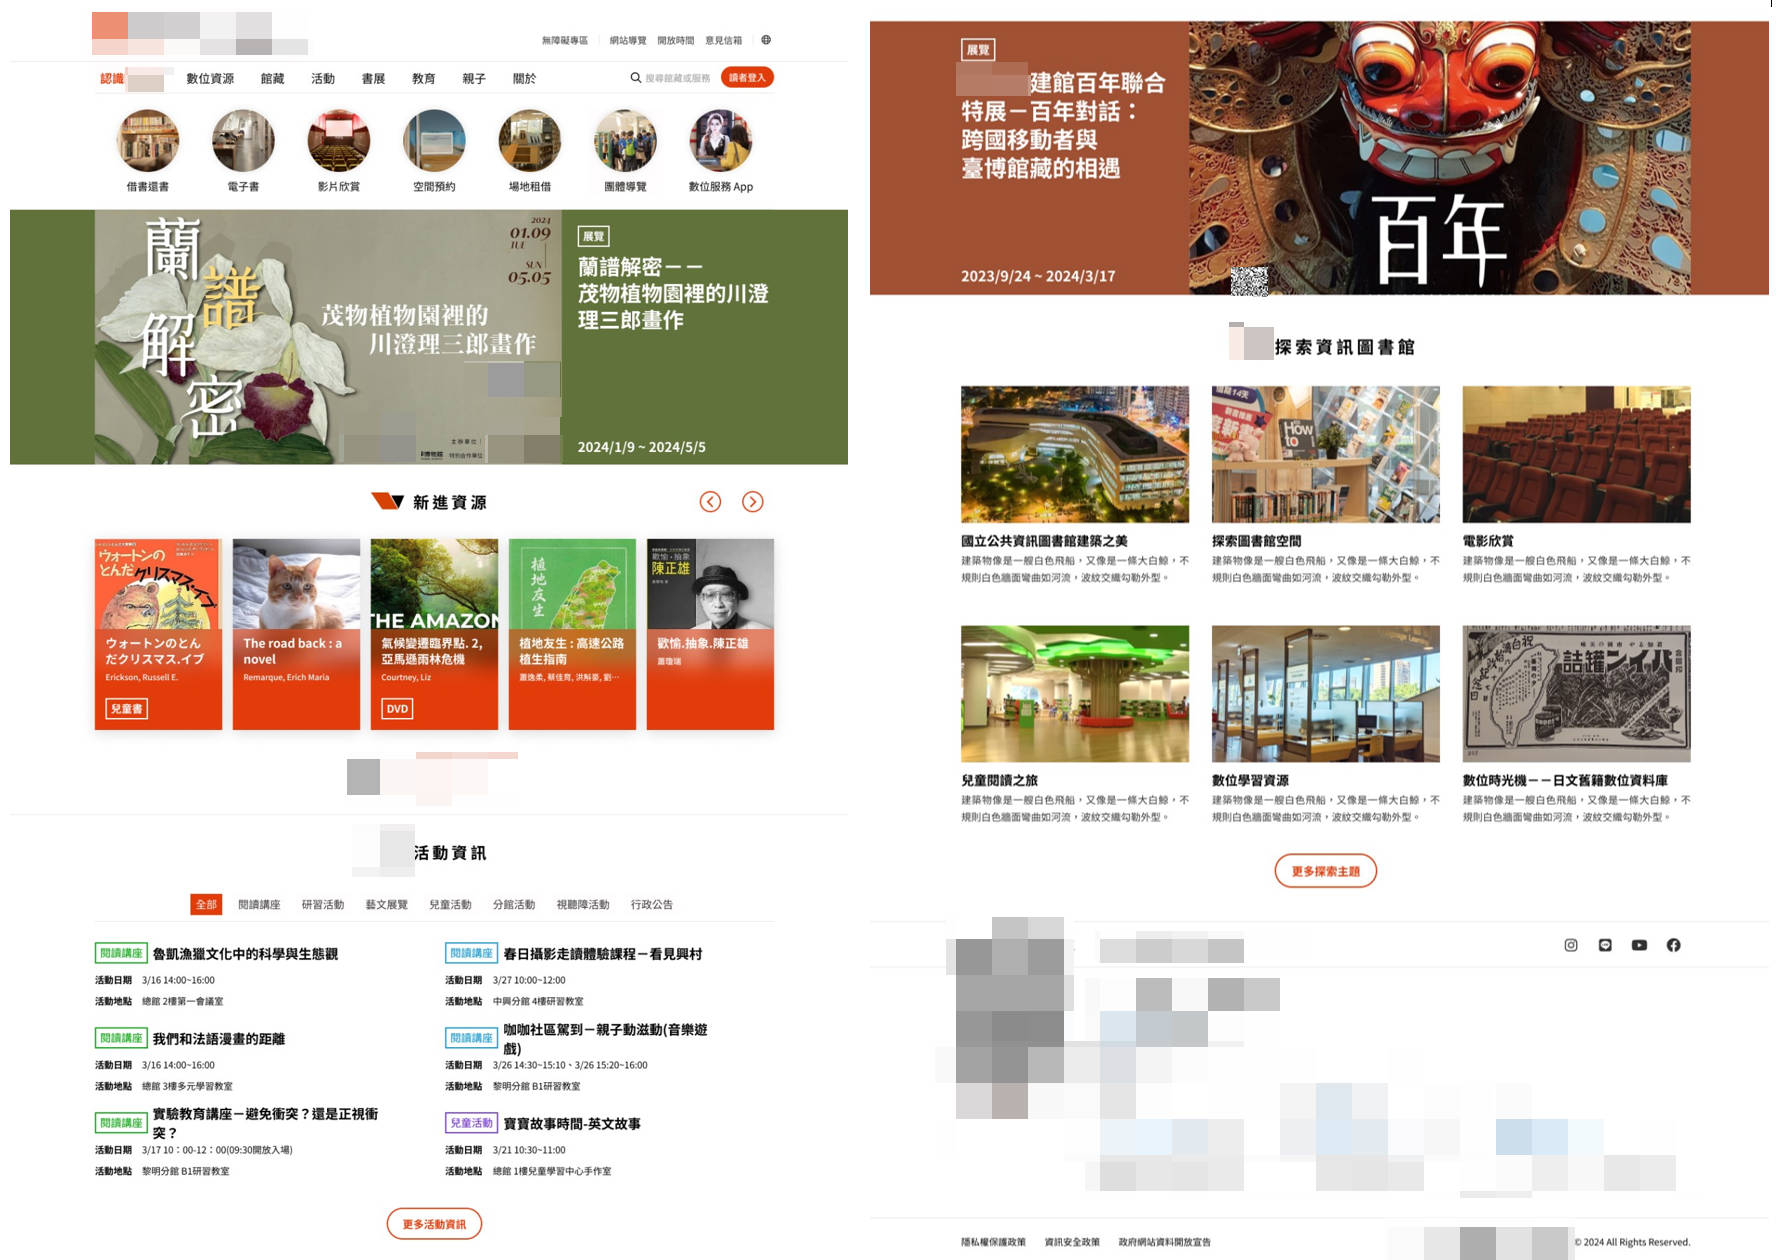Select the 藝文展覽 filter tab

click(x=386, y=904)
